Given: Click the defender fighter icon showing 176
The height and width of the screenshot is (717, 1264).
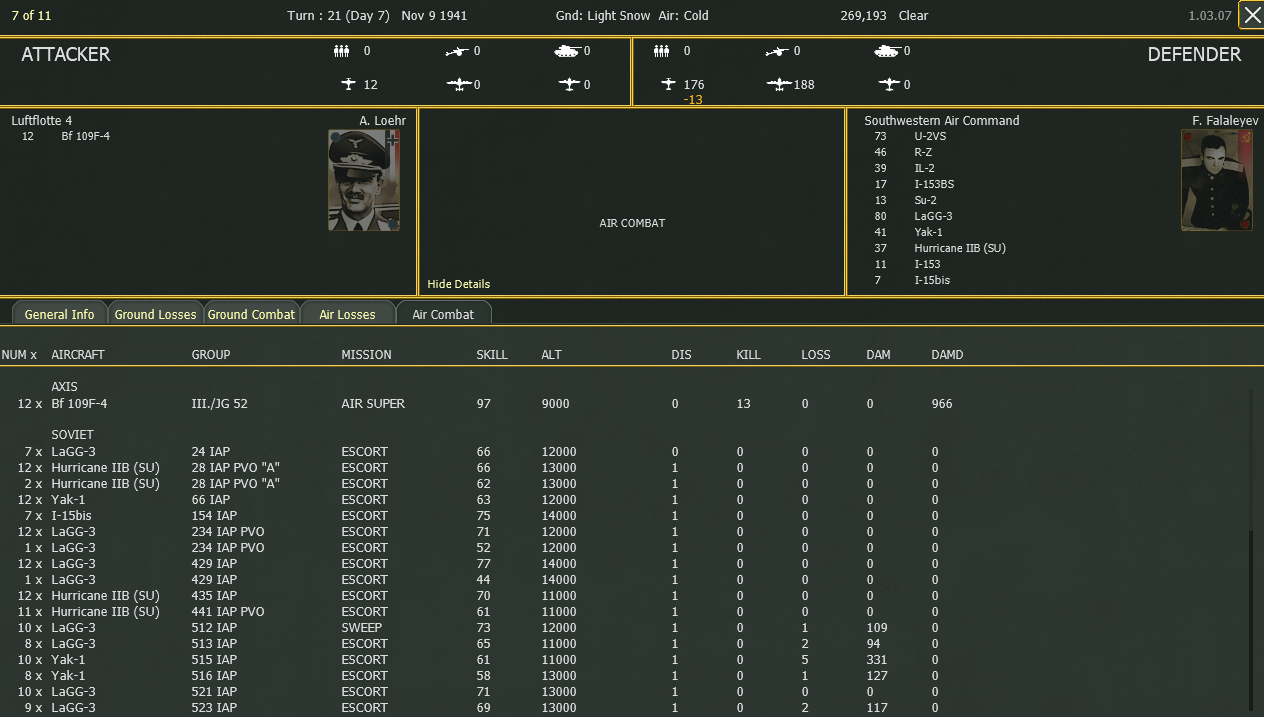Looking at the screenshot, I should click(668, 85).
